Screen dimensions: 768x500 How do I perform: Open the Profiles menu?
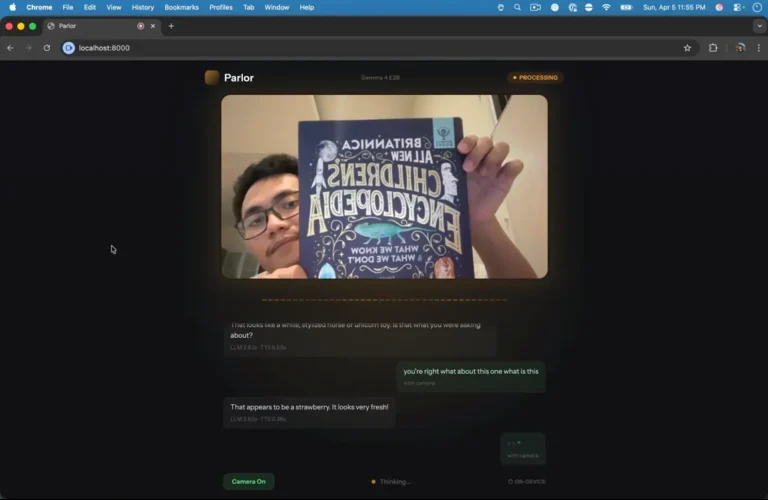click(221, 7)
